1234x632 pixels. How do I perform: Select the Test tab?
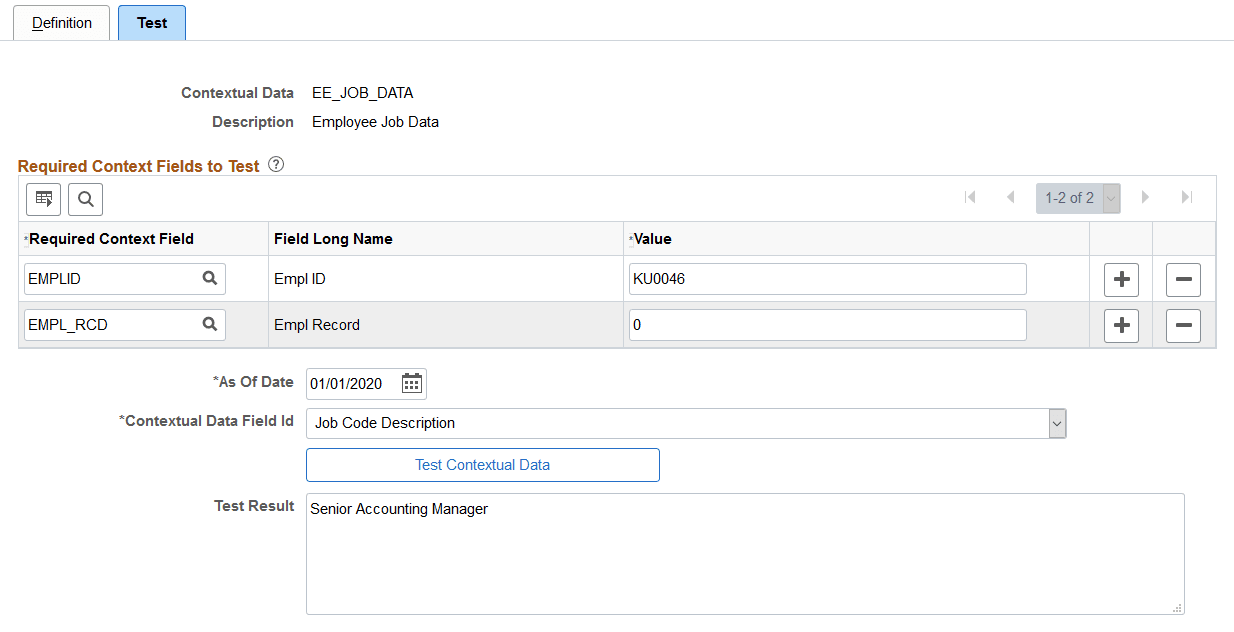click(x=151, y=22)
